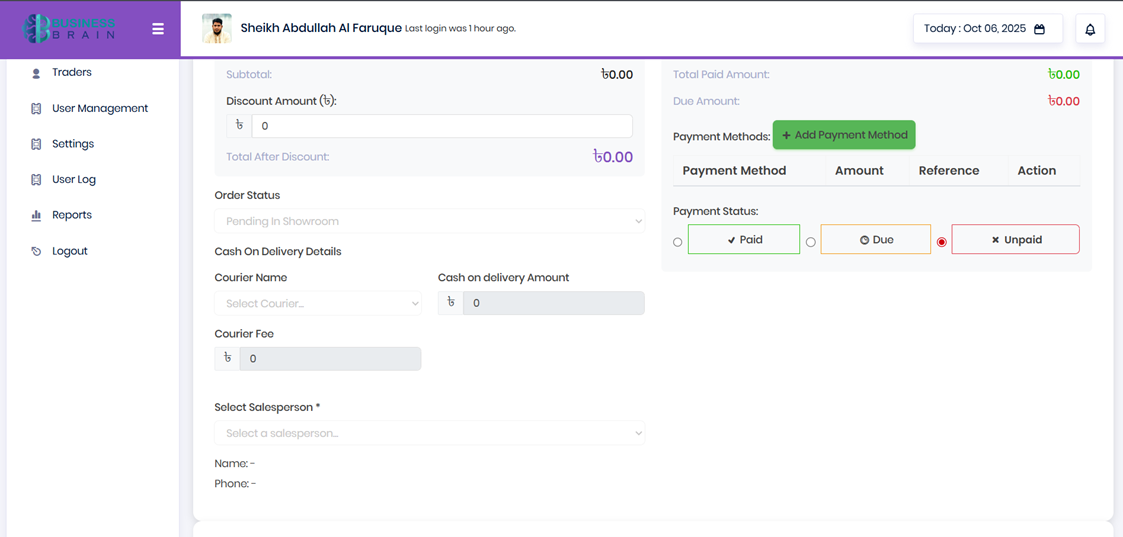Select the Unpaid payment status radio button
Screen dimensions: 1123x537
click(941, 242)
